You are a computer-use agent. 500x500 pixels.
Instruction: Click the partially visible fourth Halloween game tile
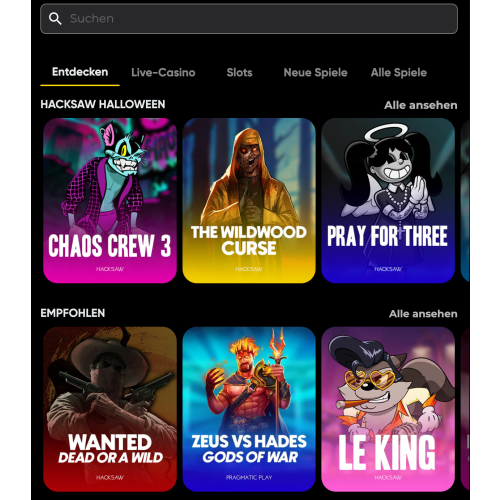click(465, 200)
